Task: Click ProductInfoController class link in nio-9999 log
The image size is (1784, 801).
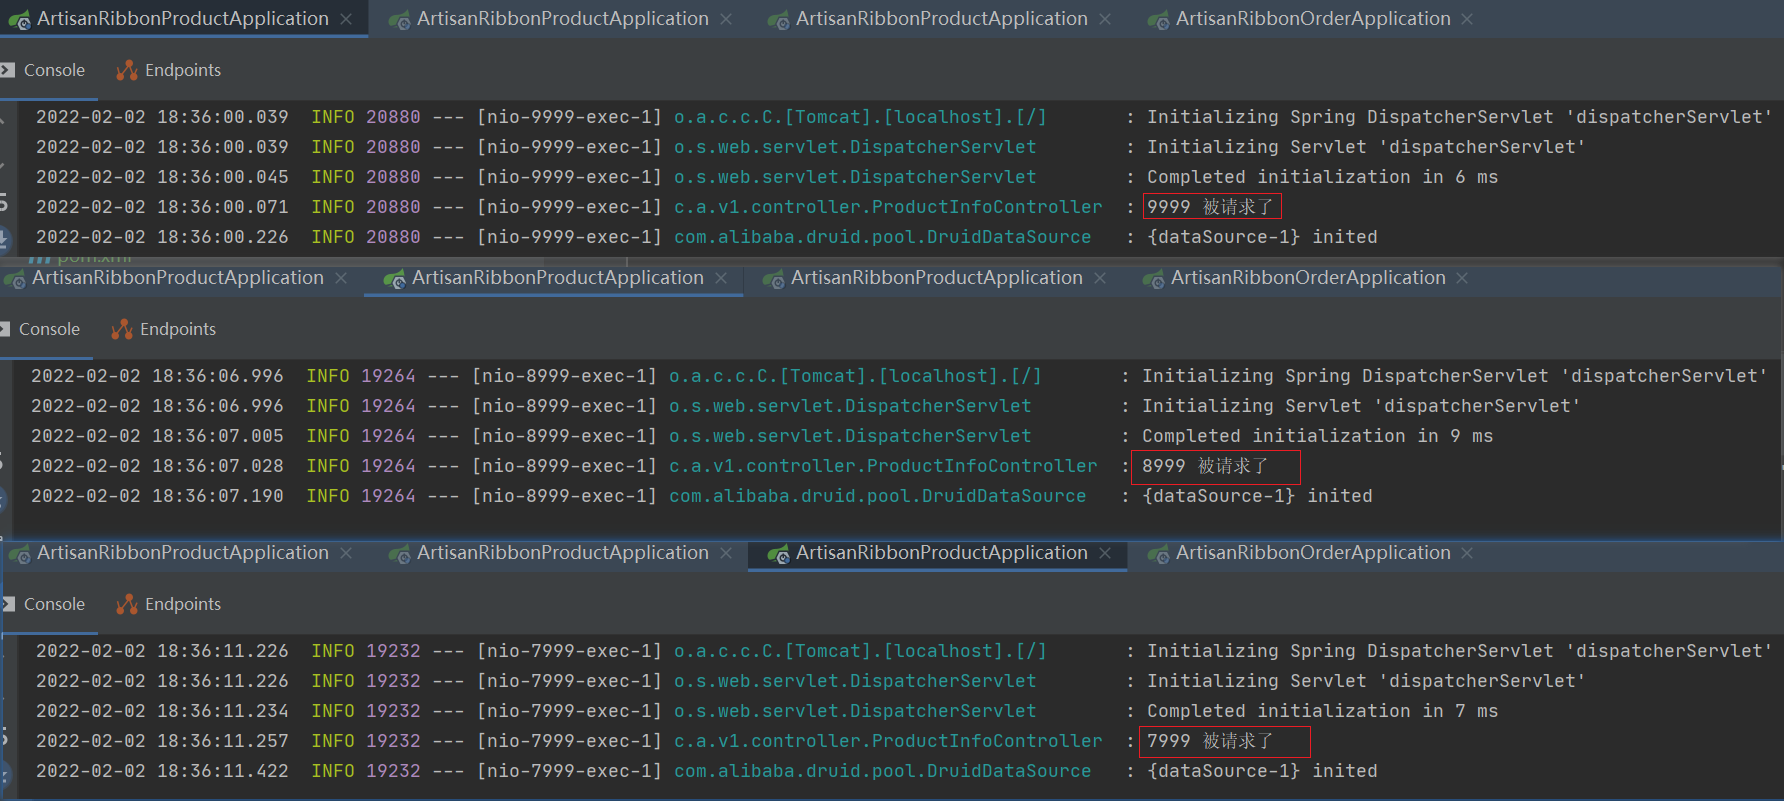Action: coord(888,207)
